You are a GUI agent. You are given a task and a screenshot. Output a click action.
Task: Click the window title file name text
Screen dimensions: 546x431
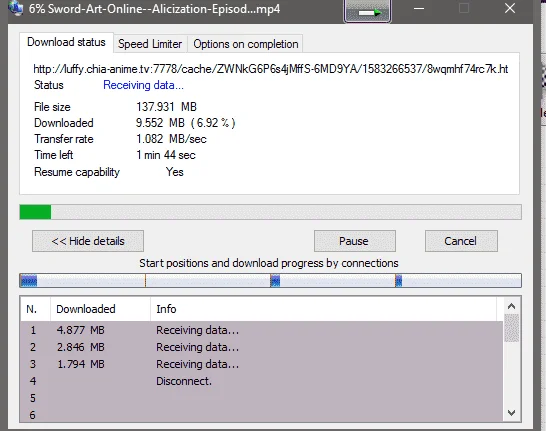(x=154, y=9)
